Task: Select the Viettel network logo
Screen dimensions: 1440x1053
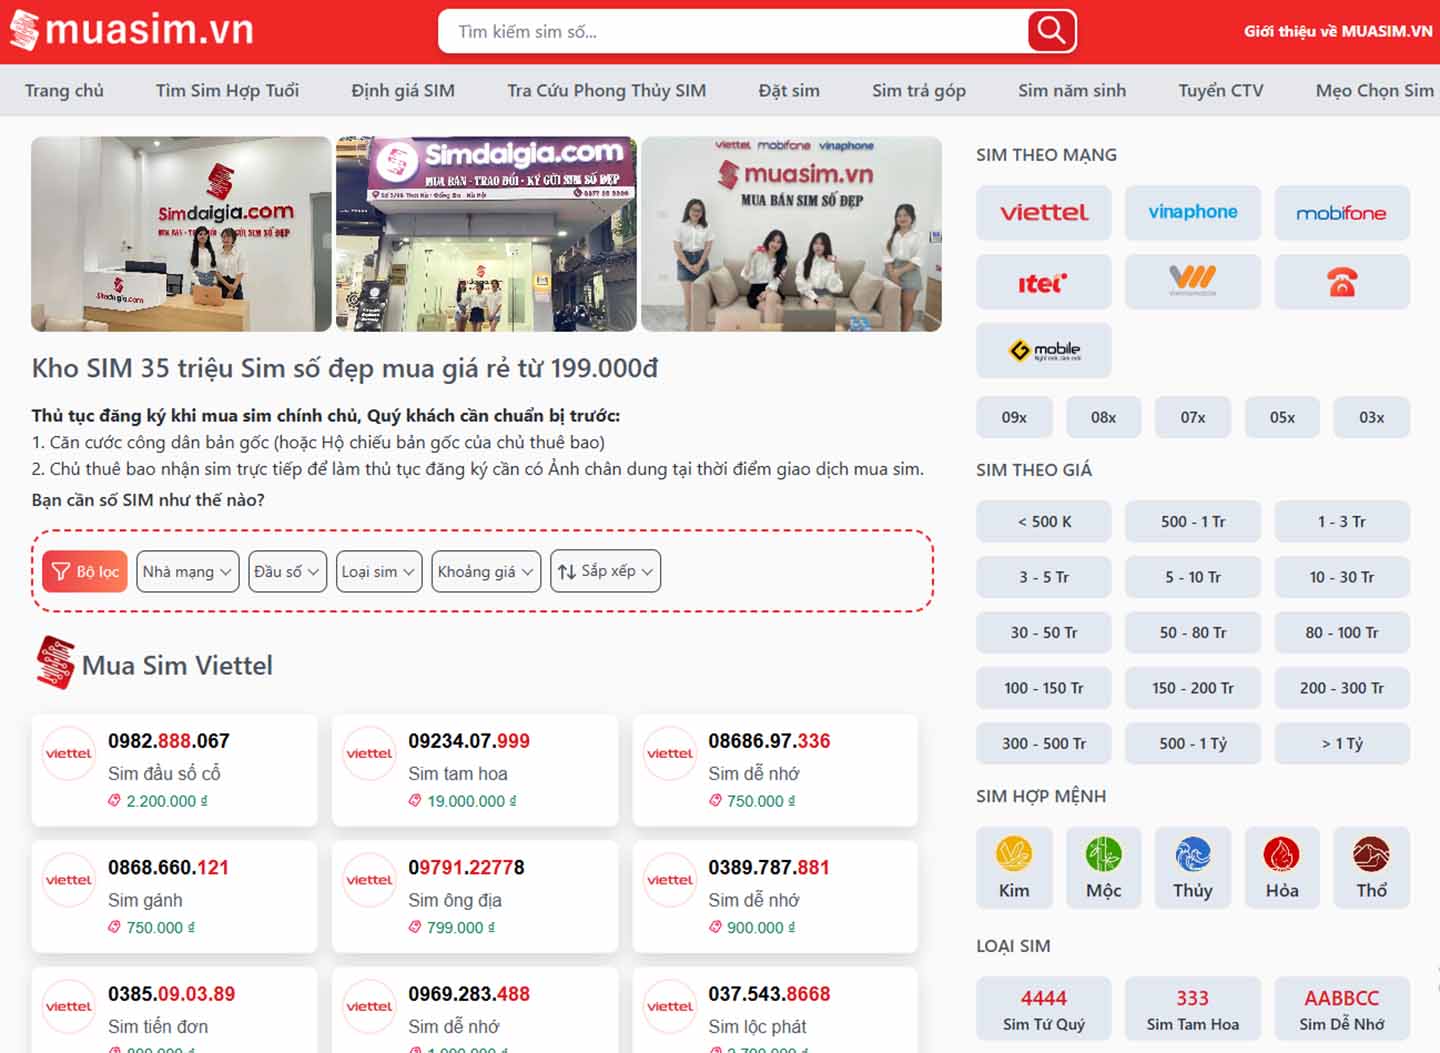Action: tap(1043, 212)
